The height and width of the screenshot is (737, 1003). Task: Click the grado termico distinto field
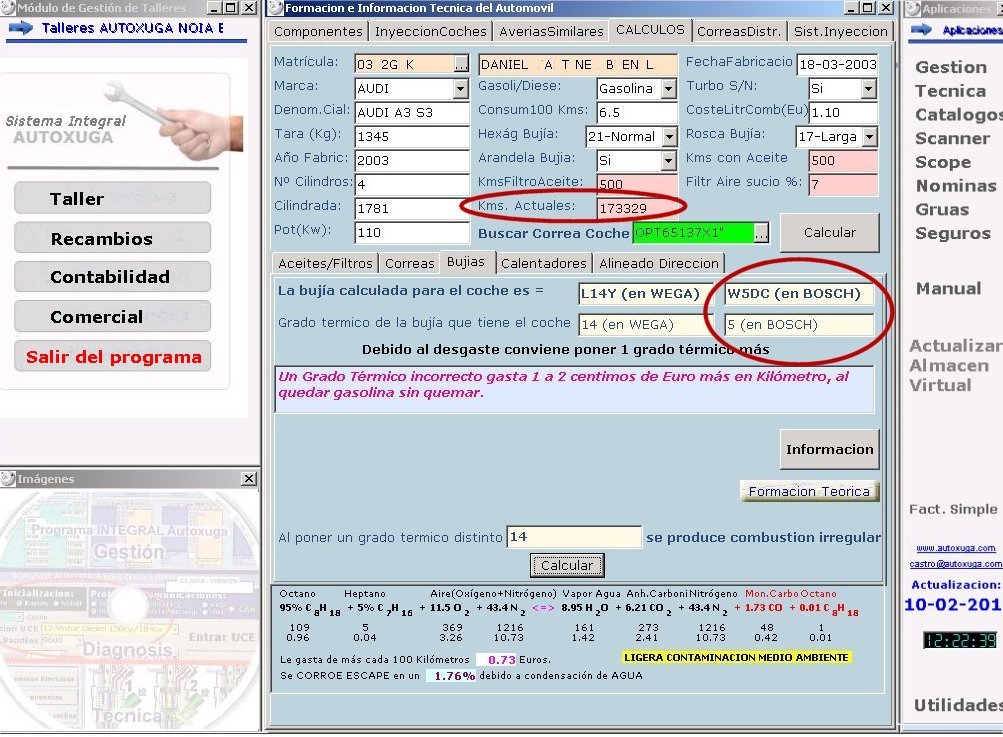coord(574,537)
